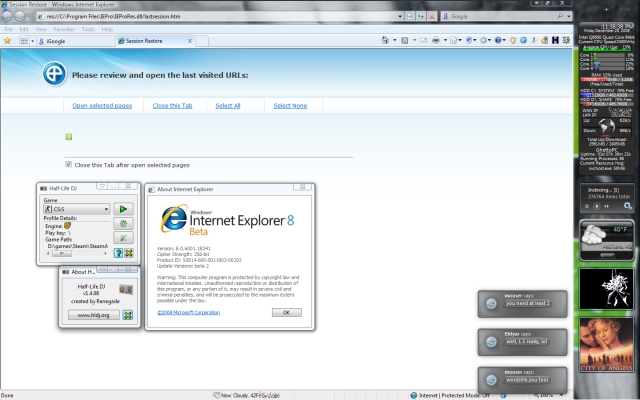
Task: Click the wrench settings button in Half-Life DJ
Action: [122, 239]
